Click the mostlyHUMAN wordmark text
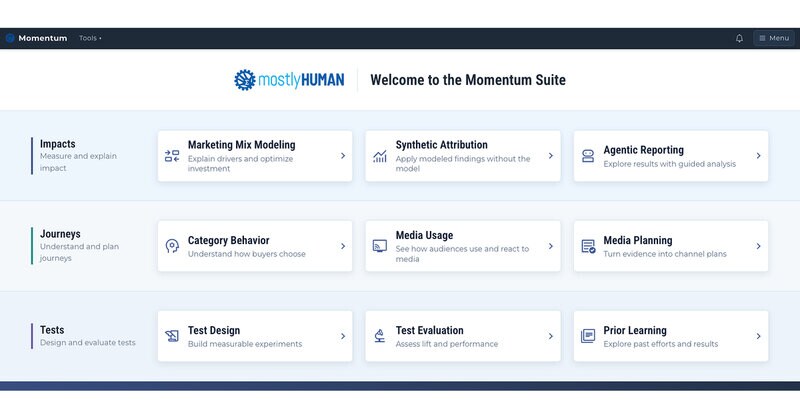The width and height of the screenshot is (800, 419). pyautogui.click(x=301, y=80)
